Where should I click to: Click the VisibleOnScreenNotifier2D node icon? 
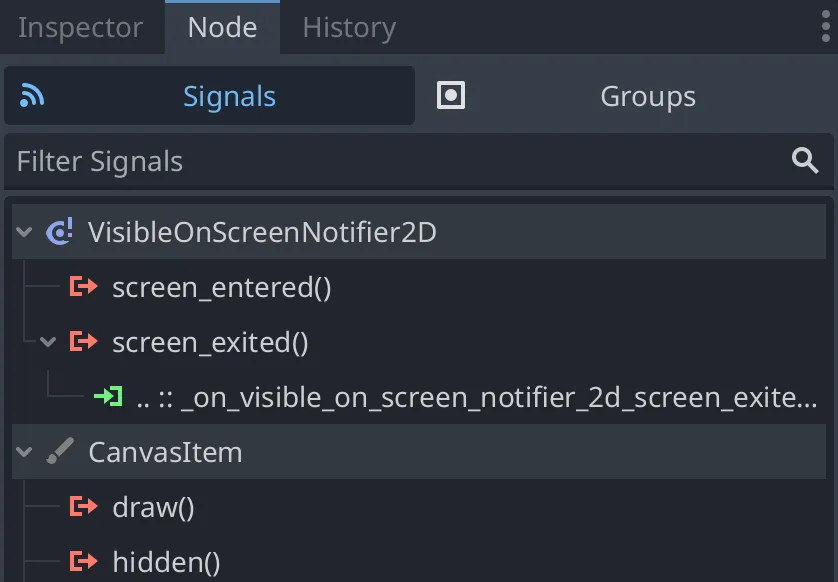coord(60,233)
